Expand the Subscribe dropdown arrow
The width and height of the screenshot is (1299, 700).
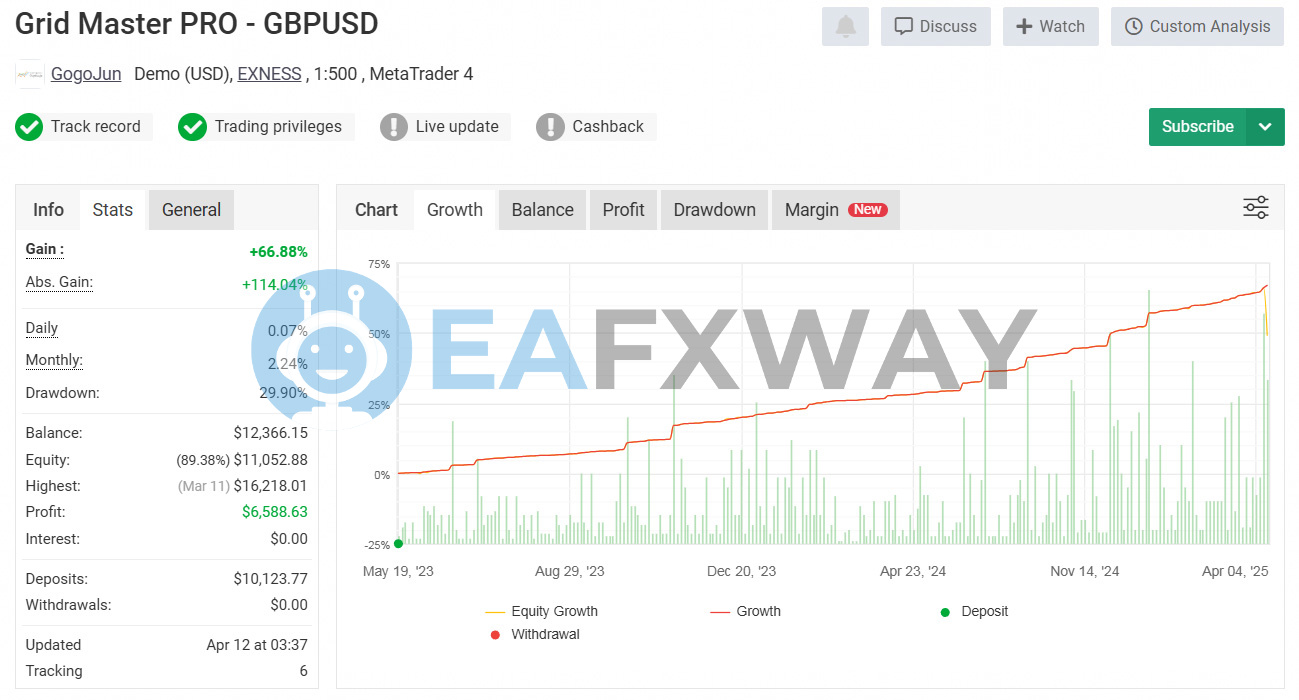[1265, 127]
